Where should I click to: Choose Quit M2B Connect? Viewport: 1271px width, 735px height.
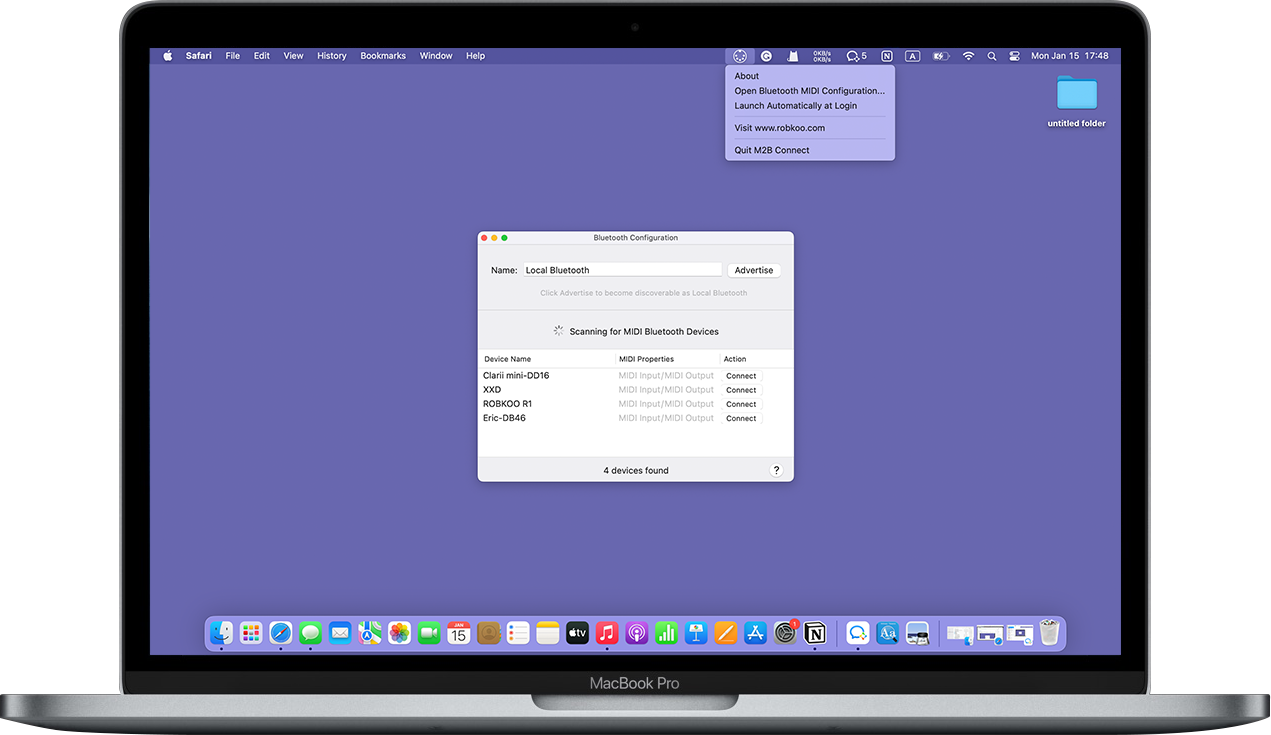tap(772, 150)
